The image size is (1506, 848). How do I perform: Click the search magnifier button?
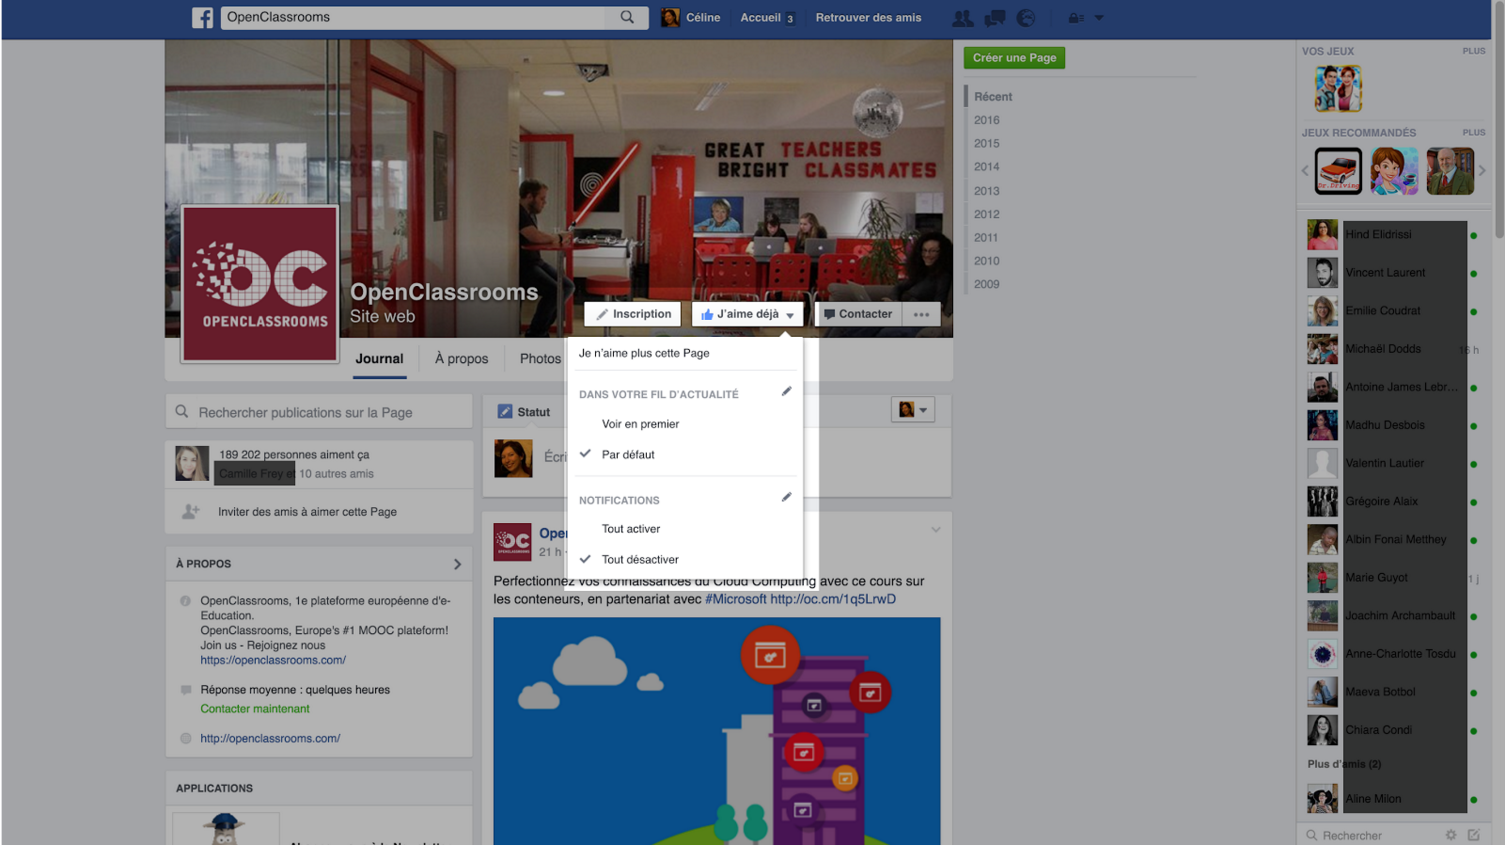click(x=627, y=17)
